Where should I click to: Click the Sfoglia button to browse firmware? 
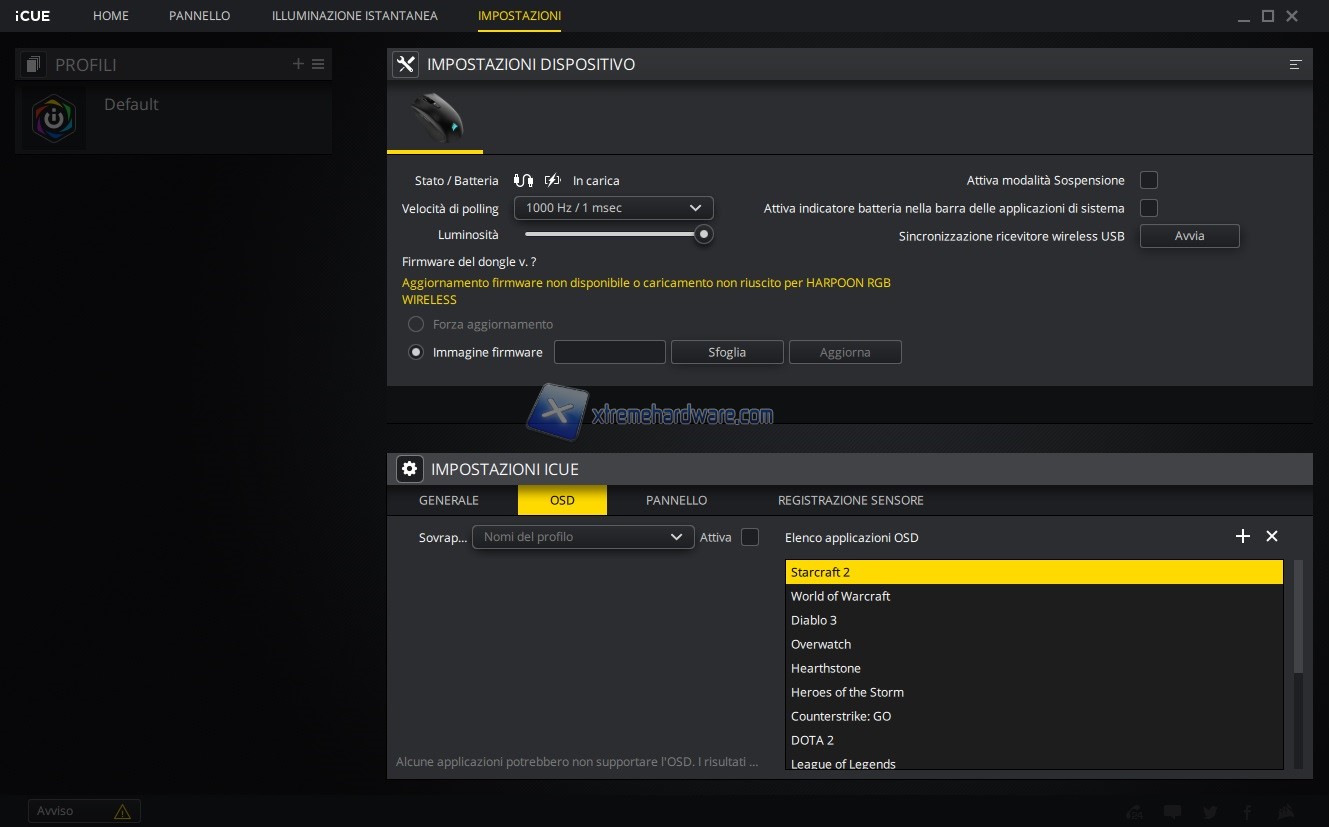[x=727, y=352]
